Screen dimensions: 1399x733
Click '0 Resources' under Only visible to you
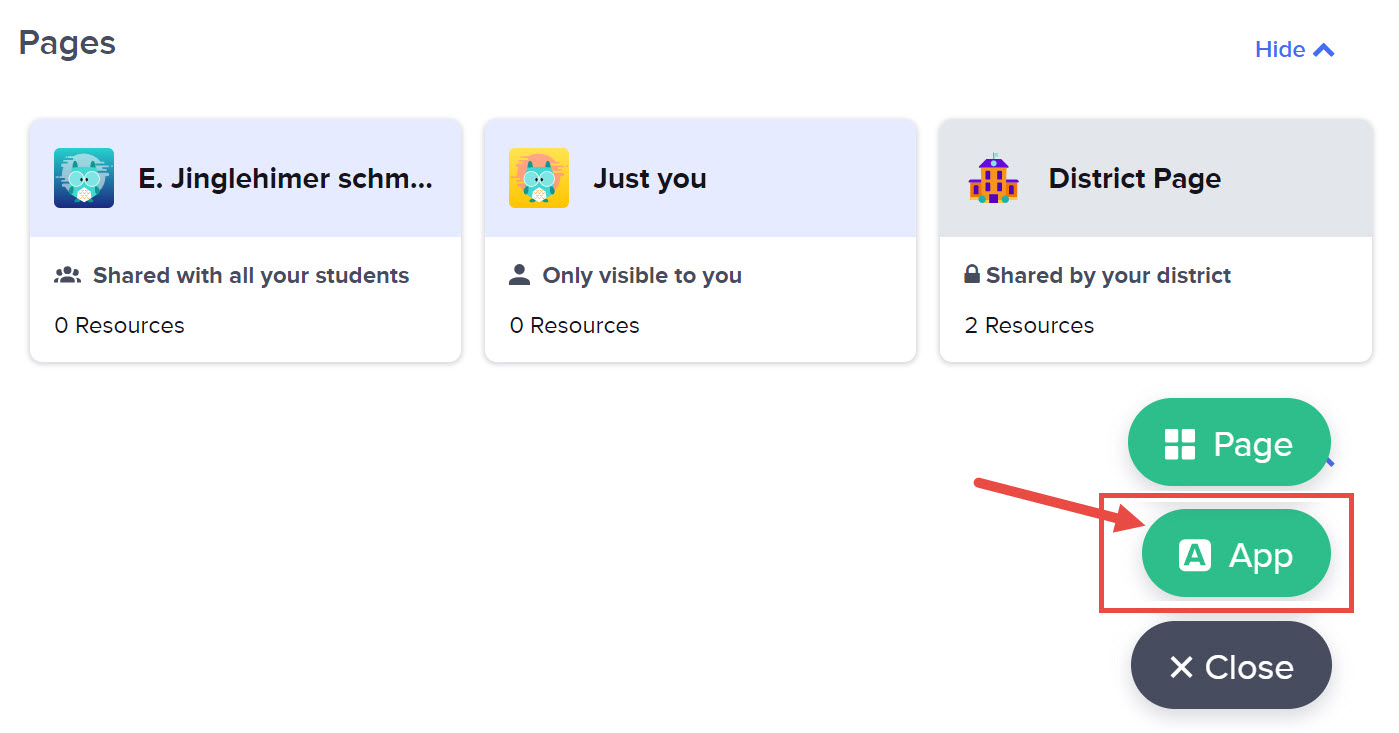point(574,325)
